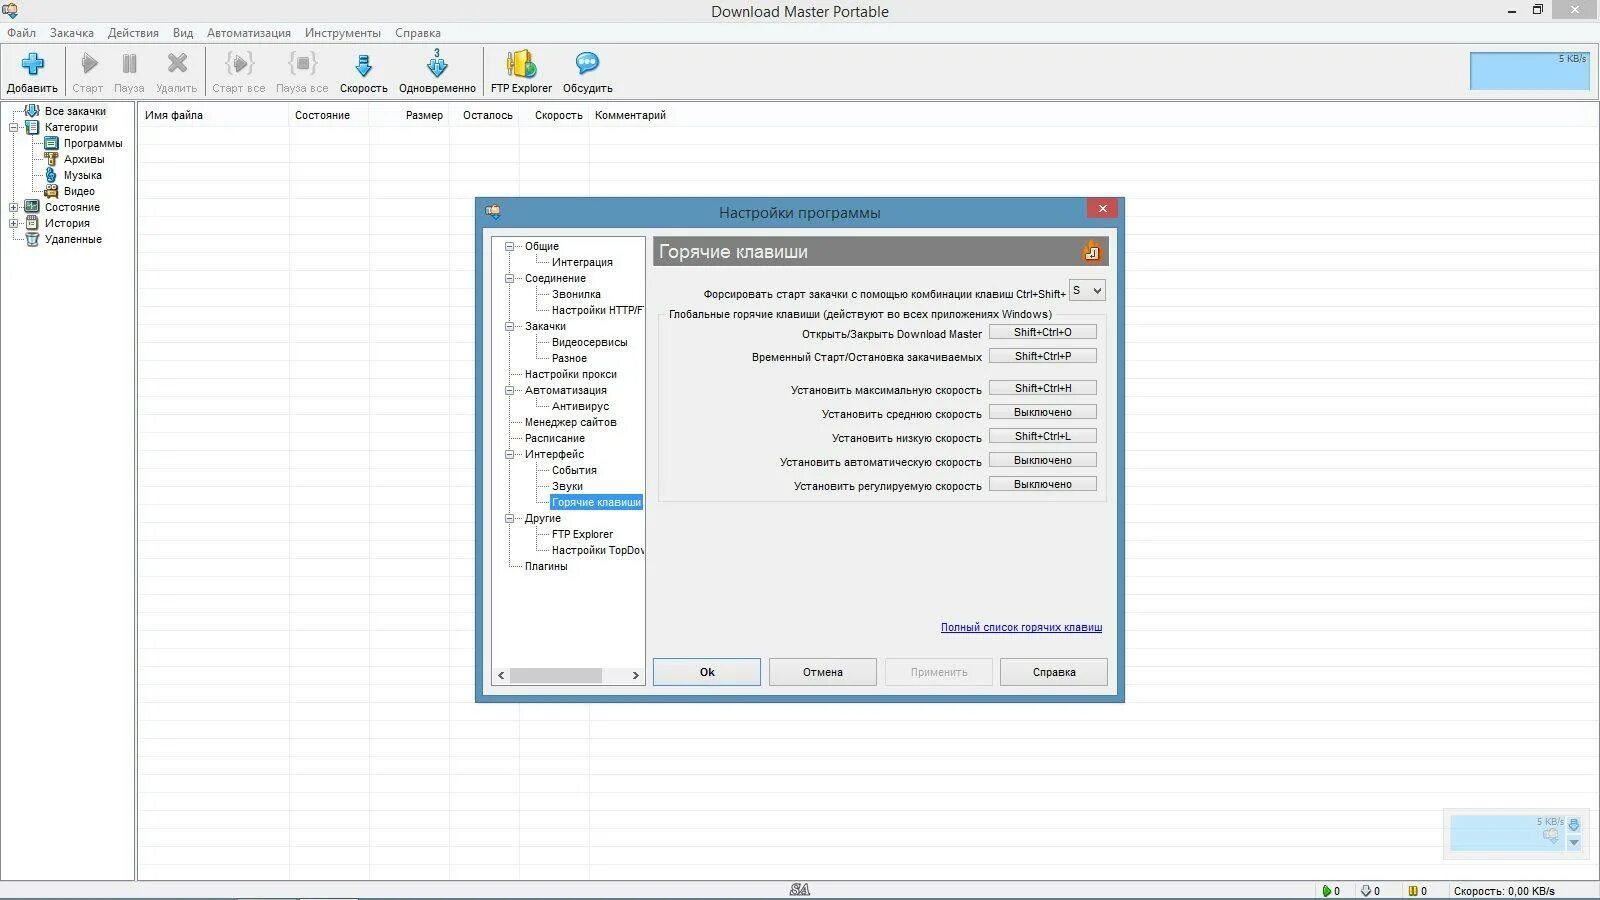Click the hotkeys section icon in dialog header

(1091, 252)
